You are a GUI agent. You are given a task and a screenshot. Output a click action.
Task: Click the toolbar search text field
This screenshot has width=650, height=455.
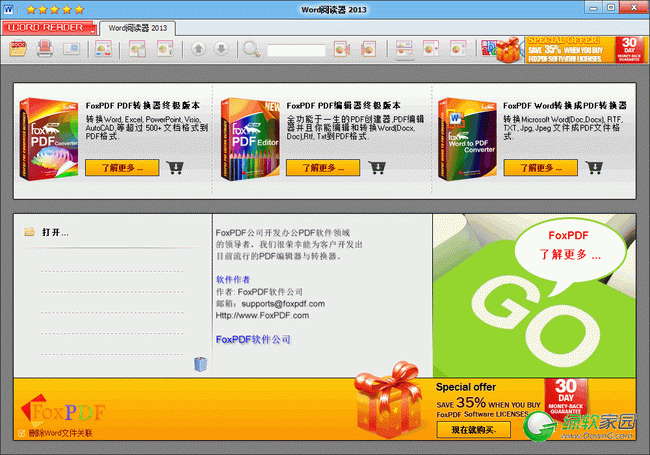[296, 50]
